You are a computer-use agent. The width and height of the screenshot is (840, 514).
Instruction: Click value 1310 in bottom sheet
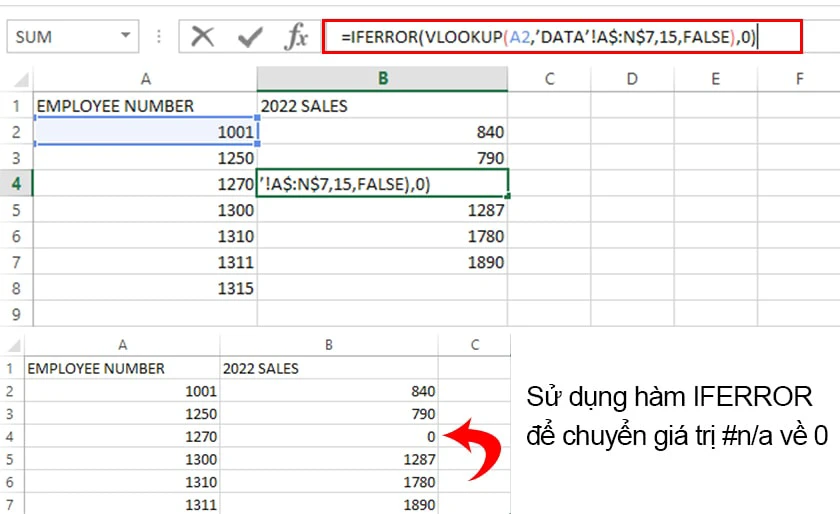click(122, 482)
